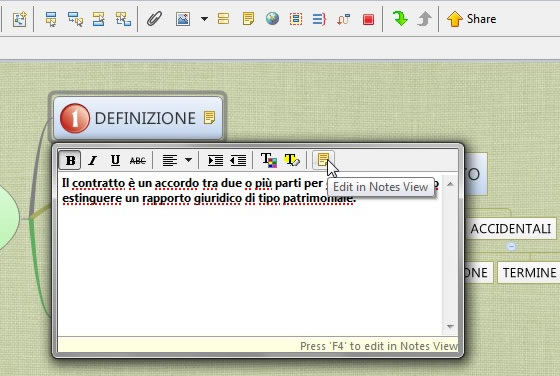The width and height of the screenshot is (560, 376).
Task: Collapse the ACCIDENTALI branch minus button
Action: (x=511, y=246)
